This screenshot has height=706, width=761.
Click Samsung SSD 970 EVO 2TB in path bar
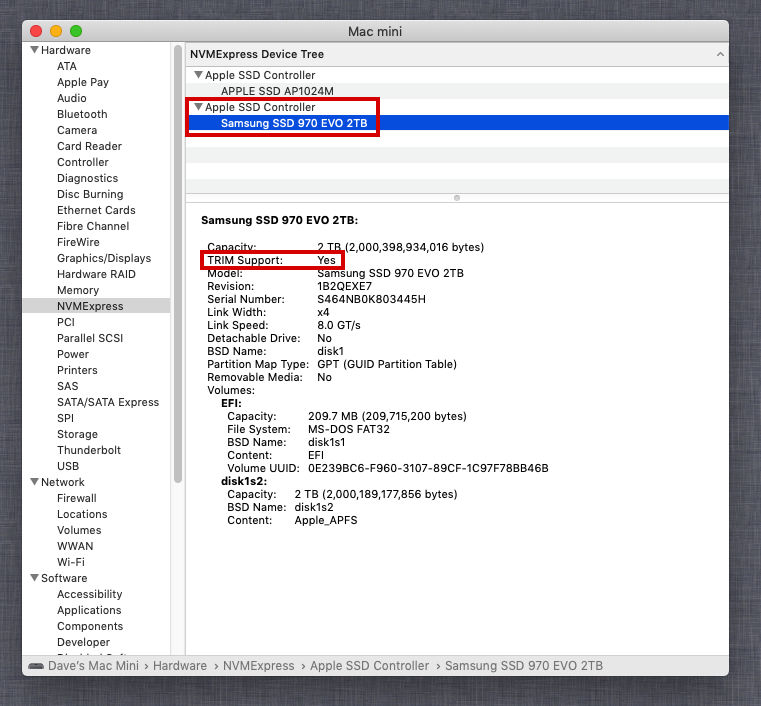pos(524,666)
